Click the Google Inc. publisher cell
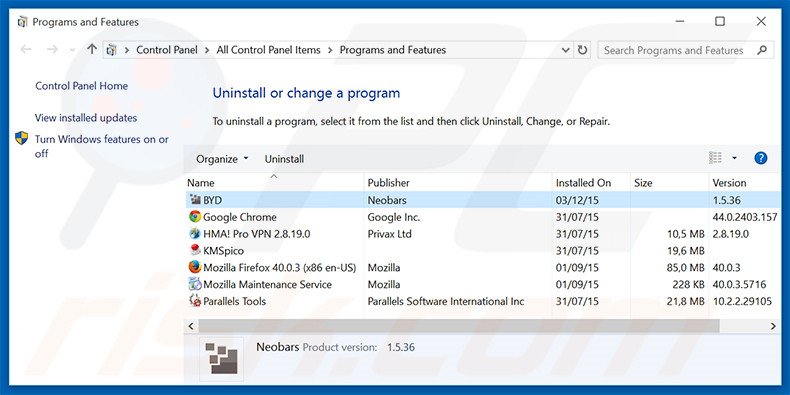 point(393,217)
